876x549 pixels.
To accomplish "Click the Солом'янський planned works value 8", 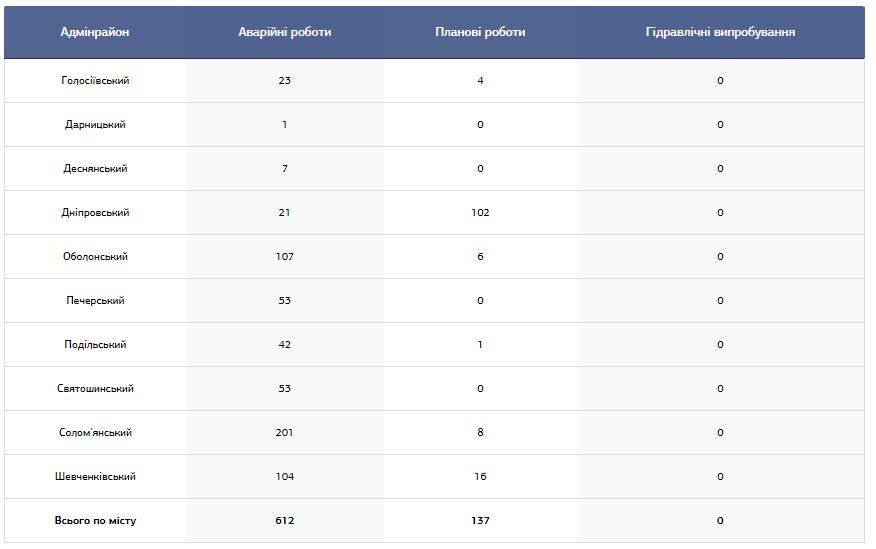I will [x=480, y=432].
